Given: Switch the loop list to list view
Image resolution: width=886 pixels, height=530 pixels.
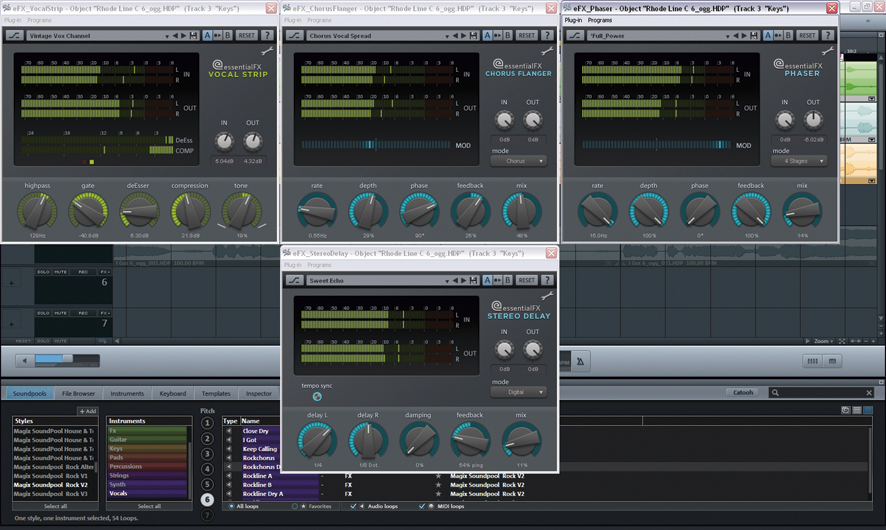Looking at the screenshot, I should pos(857,410).
